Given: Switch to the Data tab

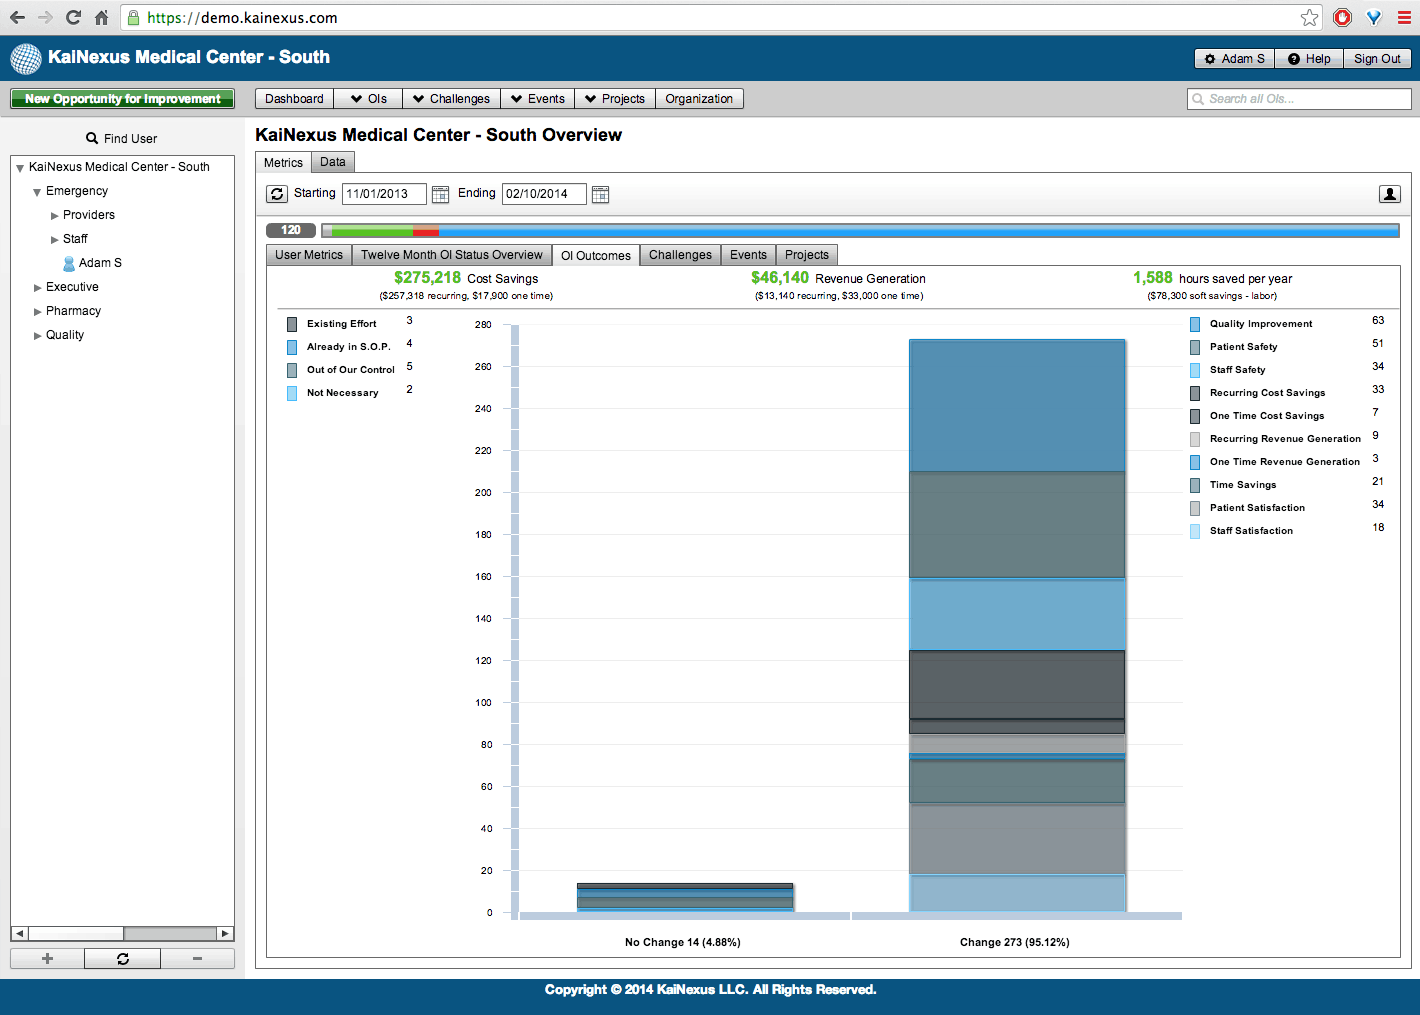Looking at the screenshot, I should [333, 162].
